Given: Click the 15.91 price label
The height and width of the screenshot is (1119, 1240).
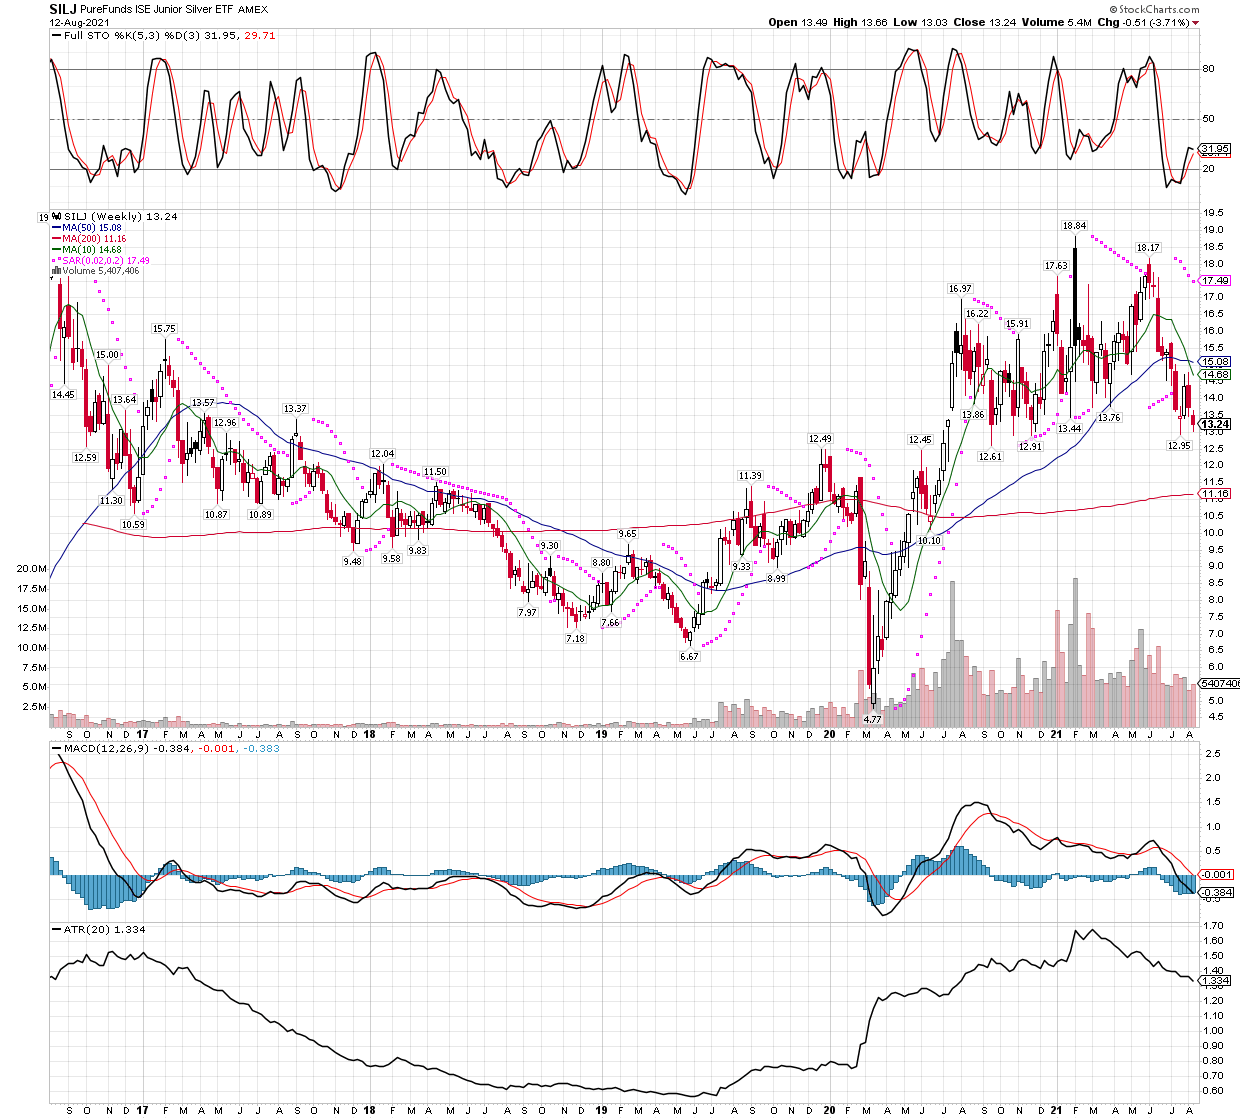Looking at the screenshot, I should pos(1017,323).
